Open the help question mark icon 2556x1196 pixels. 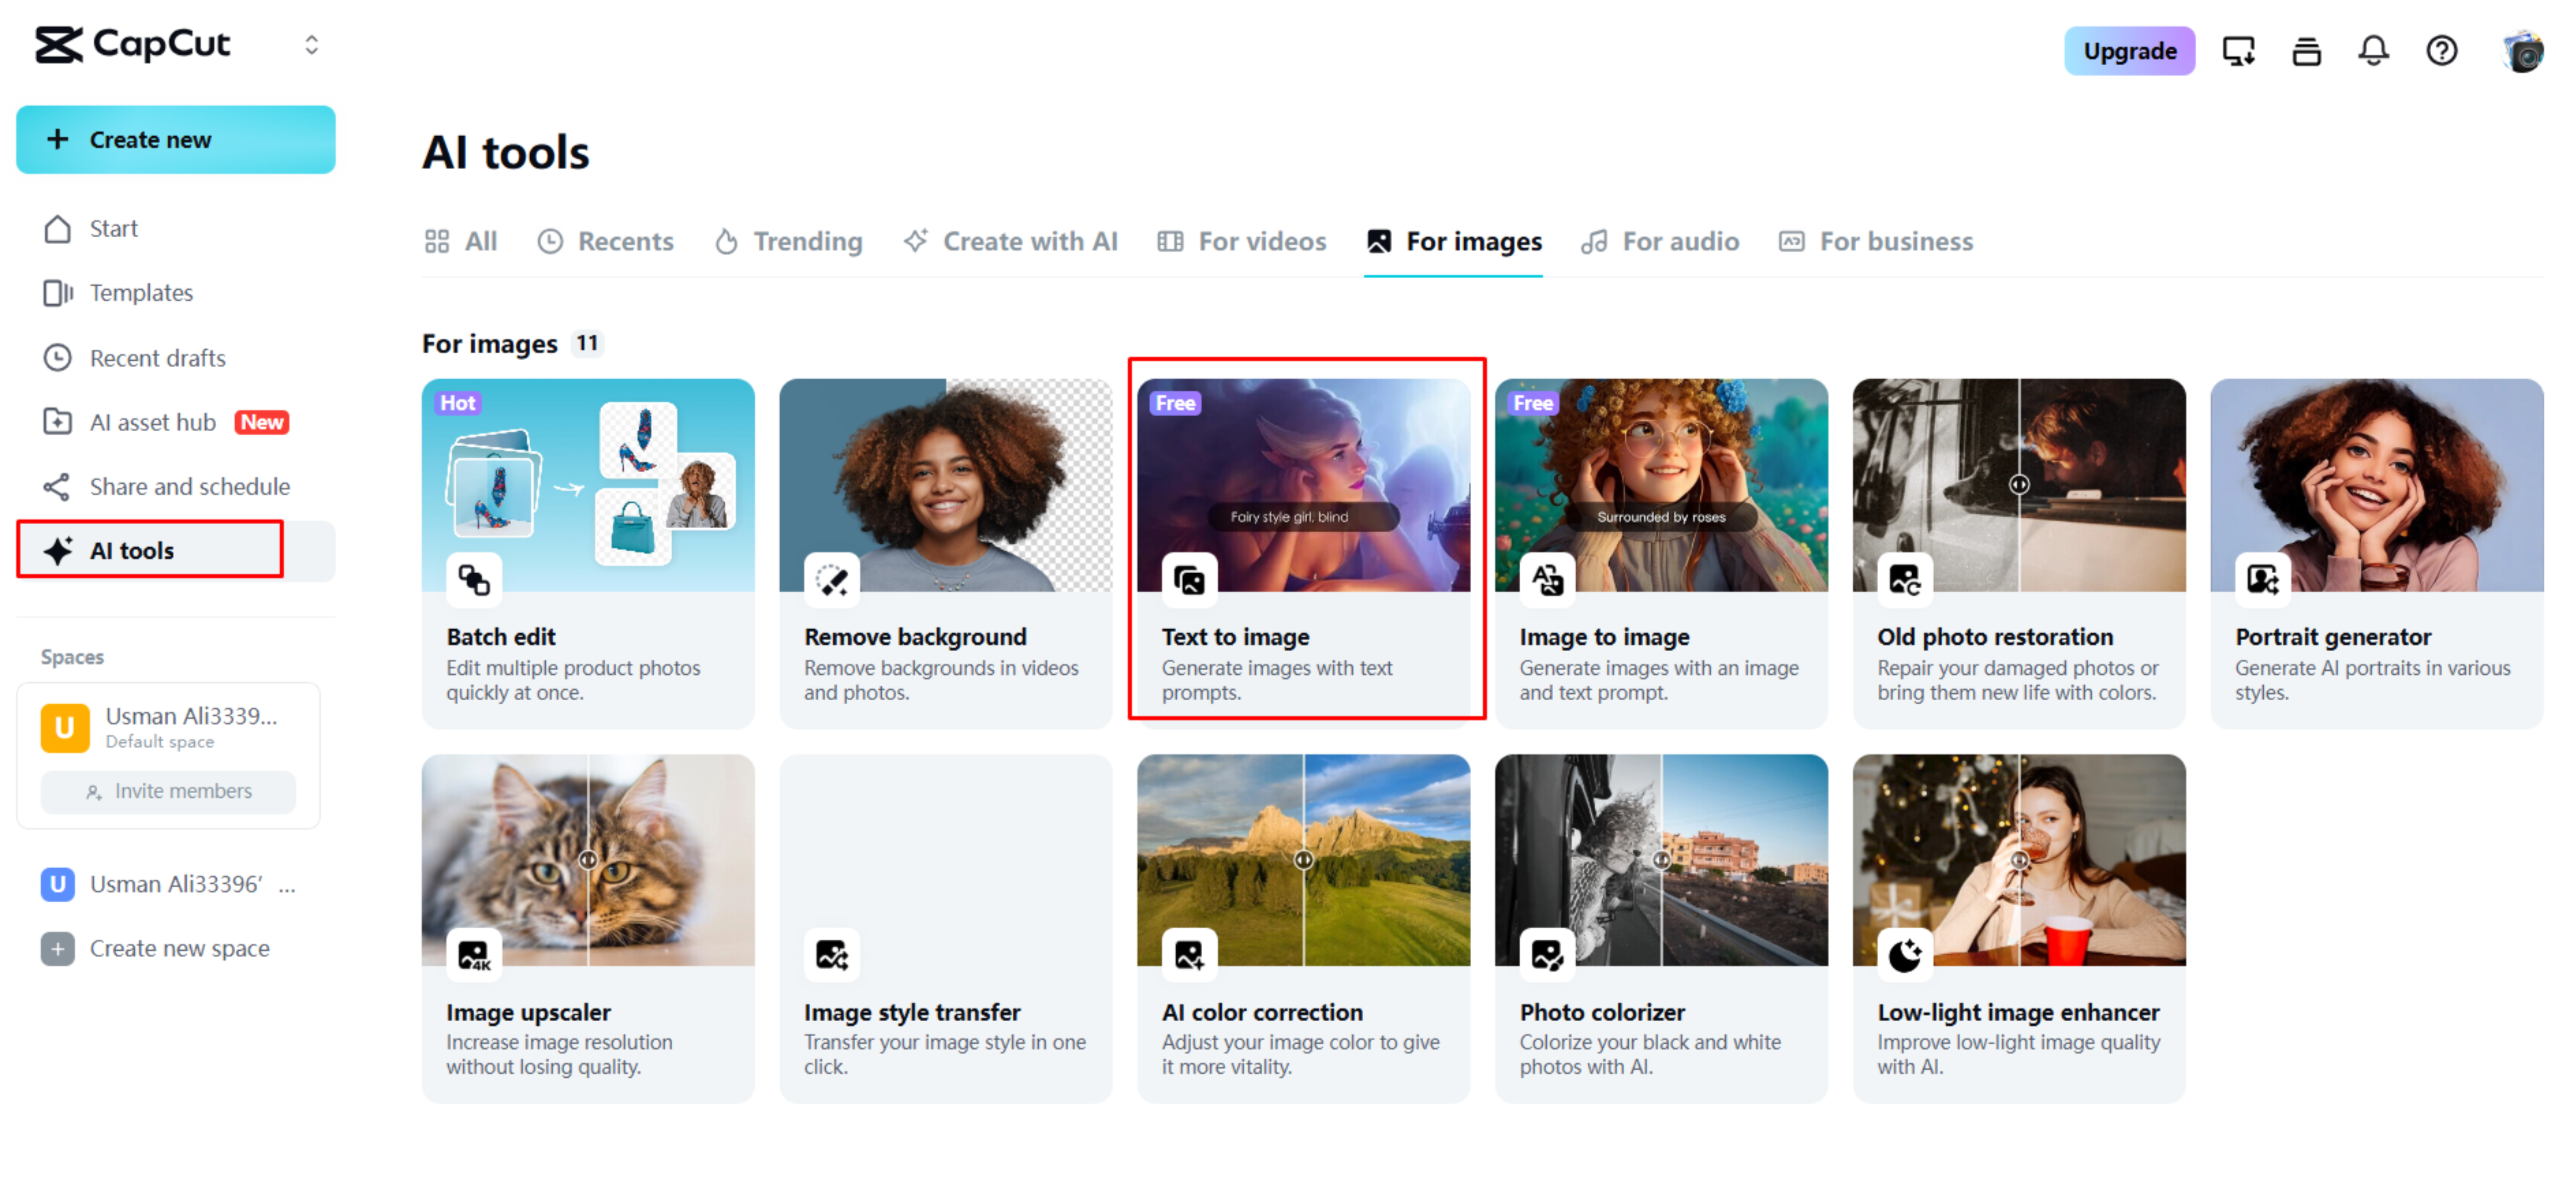pos(2440,50)
